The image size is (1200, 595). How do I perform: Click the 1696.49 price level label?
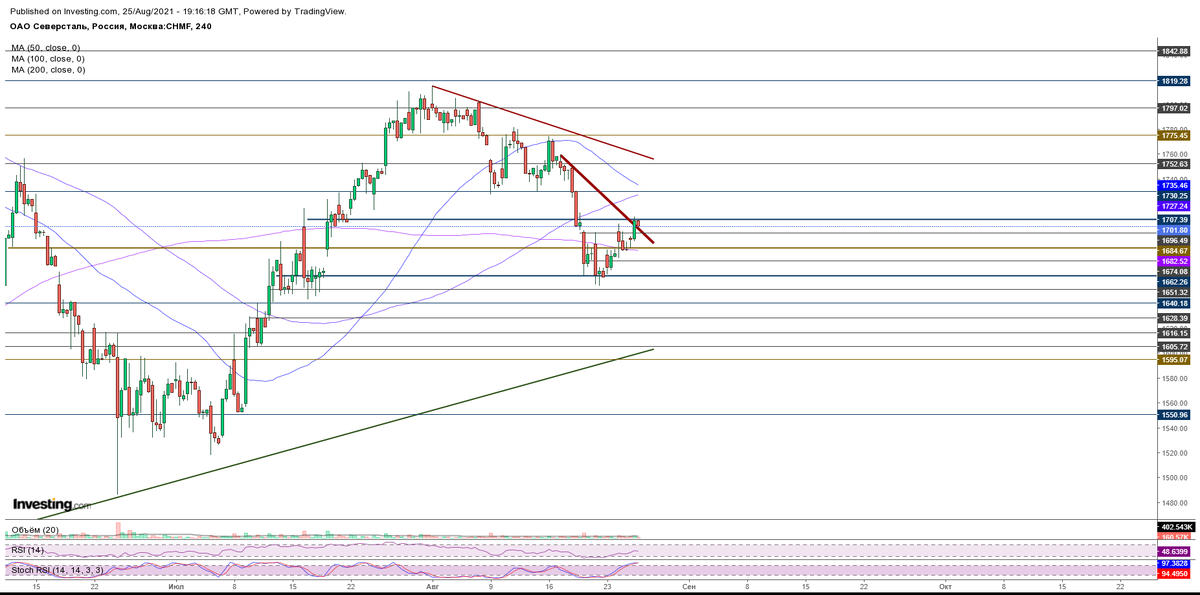coord(1174,239)
